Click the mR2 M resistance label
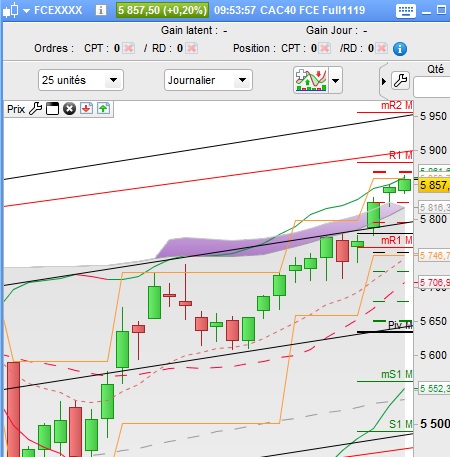This screenshot has width=450, height=457. tap(397, 106)
